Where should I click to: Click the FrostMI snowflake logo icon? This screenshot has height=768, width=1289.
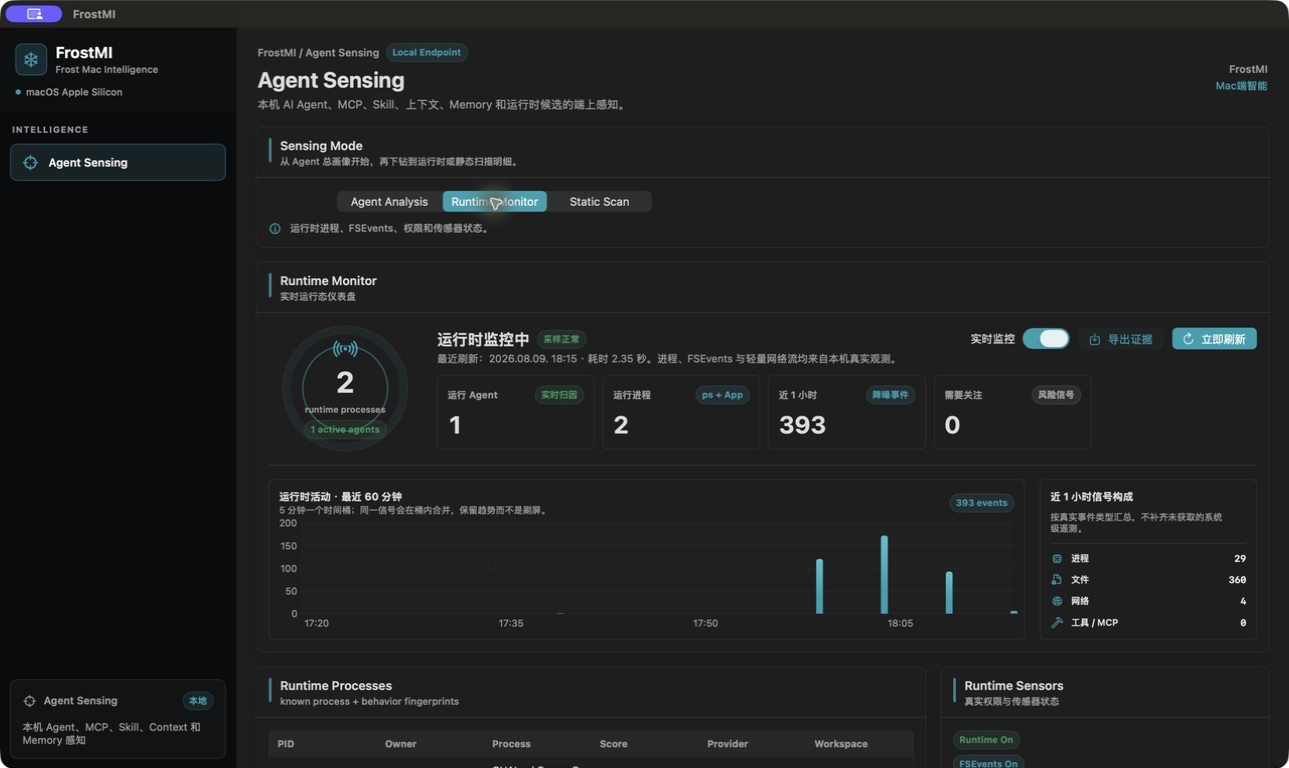[31, 59]
